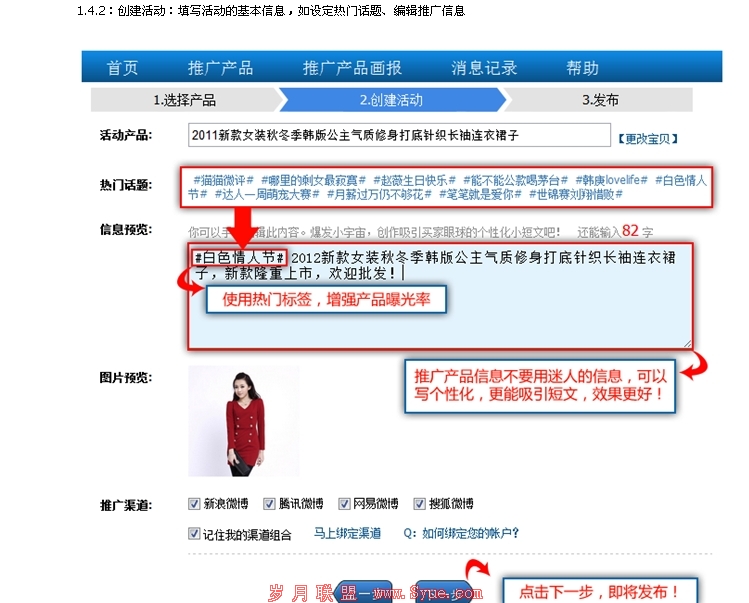The height and width of the screenshot is (603, 749).
Task: Open the 首页 menu item
Action: coord(122,68)
